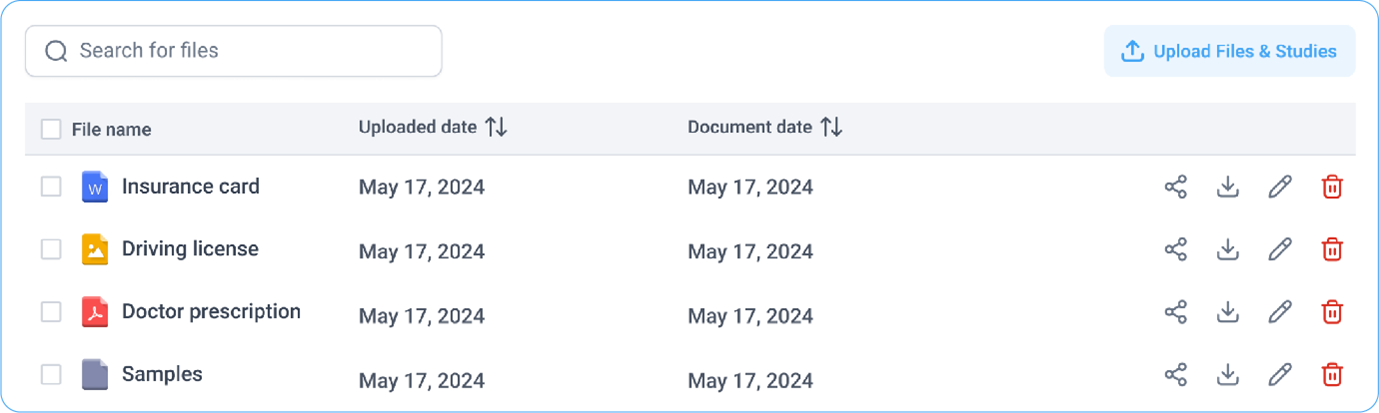Check the select-all File name checkbox
Viewport: 1379px width, 413px height.
click(x=51, y=129)
